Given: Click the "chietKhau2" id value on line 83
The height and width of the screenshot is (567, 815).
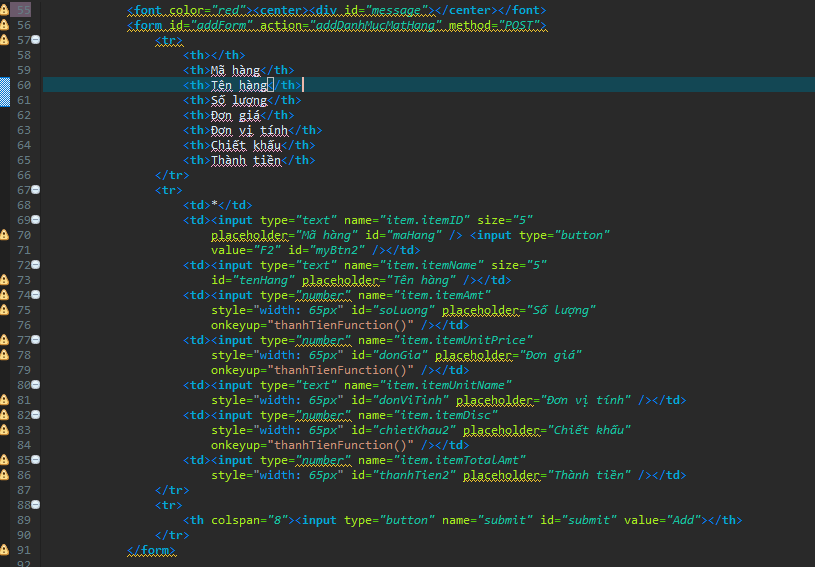Looking at the screenshot, I should click(414, 430).
